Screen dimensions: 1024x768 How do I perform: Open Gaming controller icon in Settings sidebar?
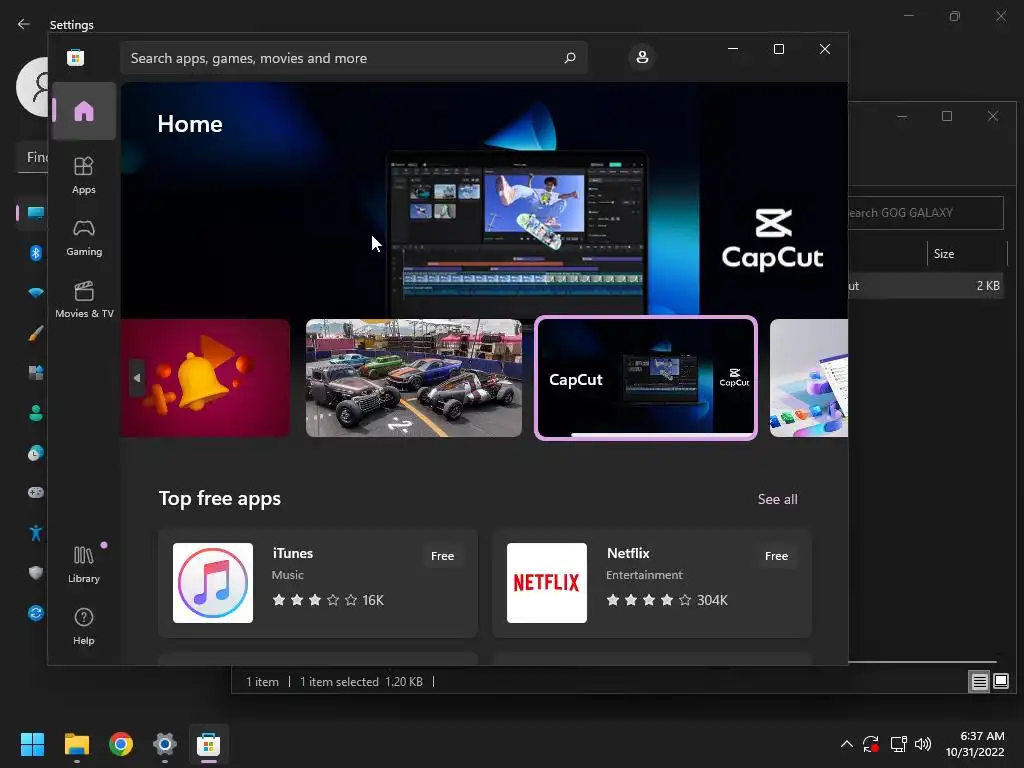coord(36,492)
